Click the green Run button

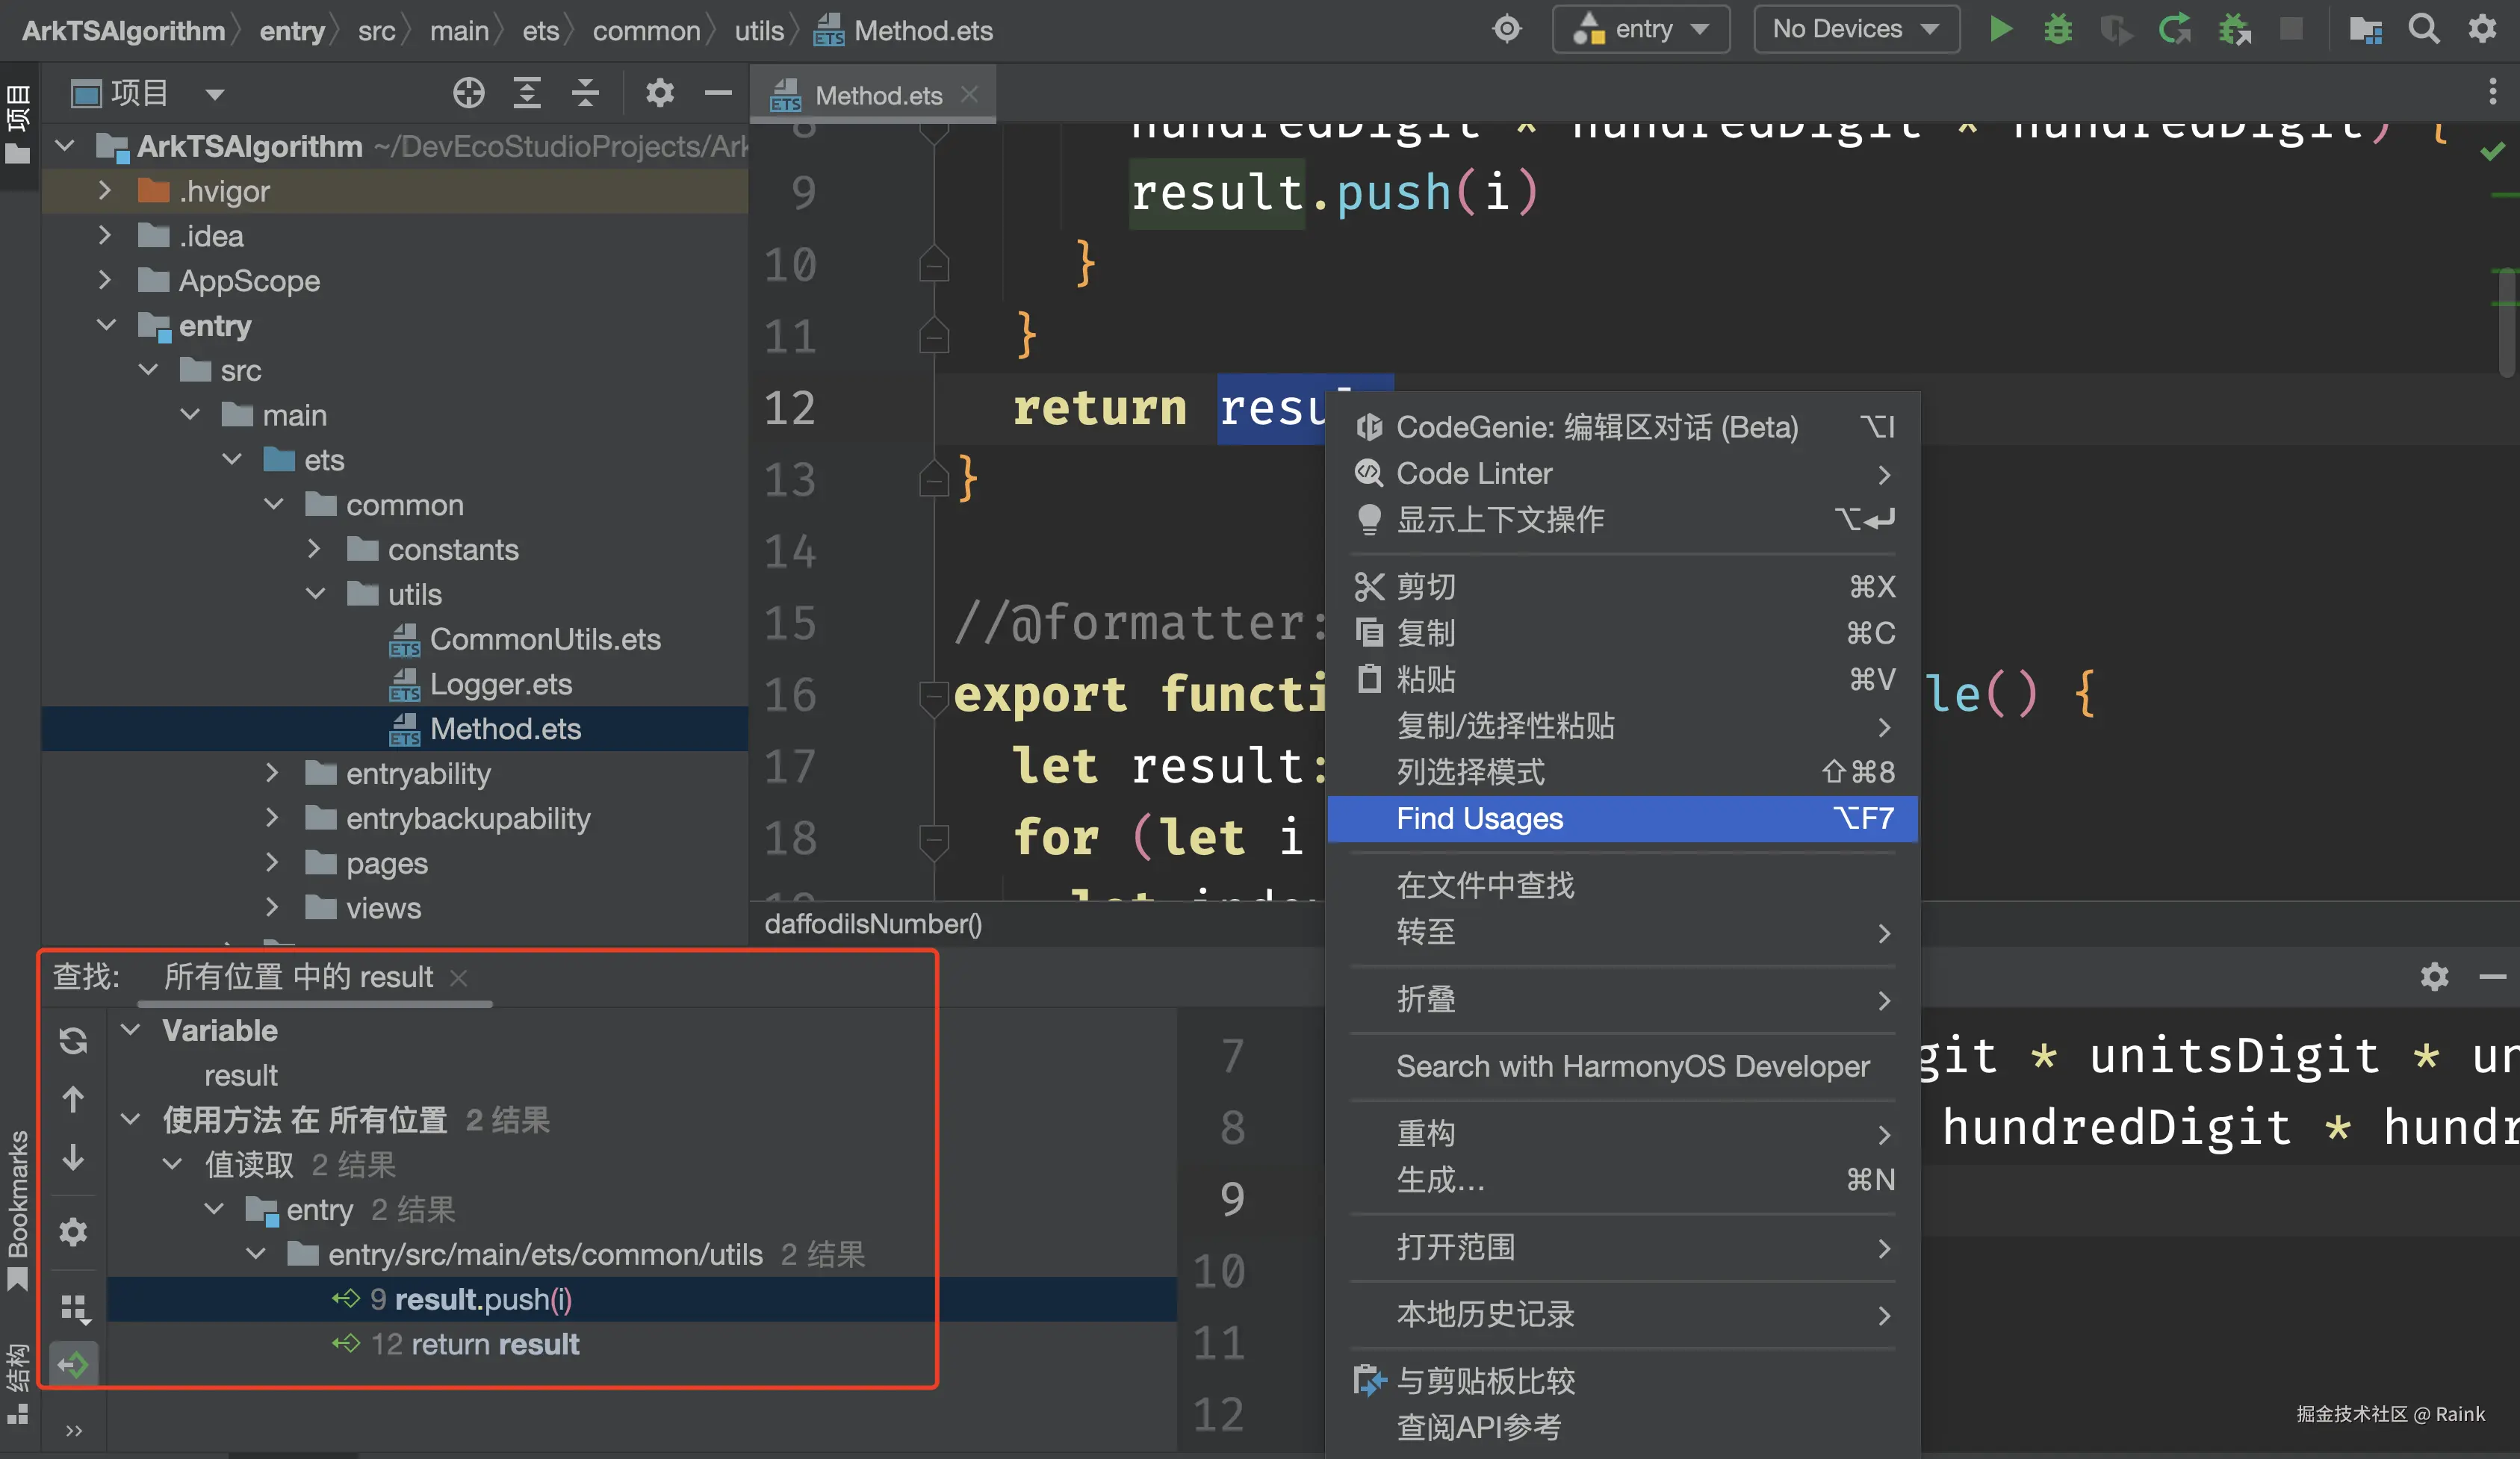2000,29
